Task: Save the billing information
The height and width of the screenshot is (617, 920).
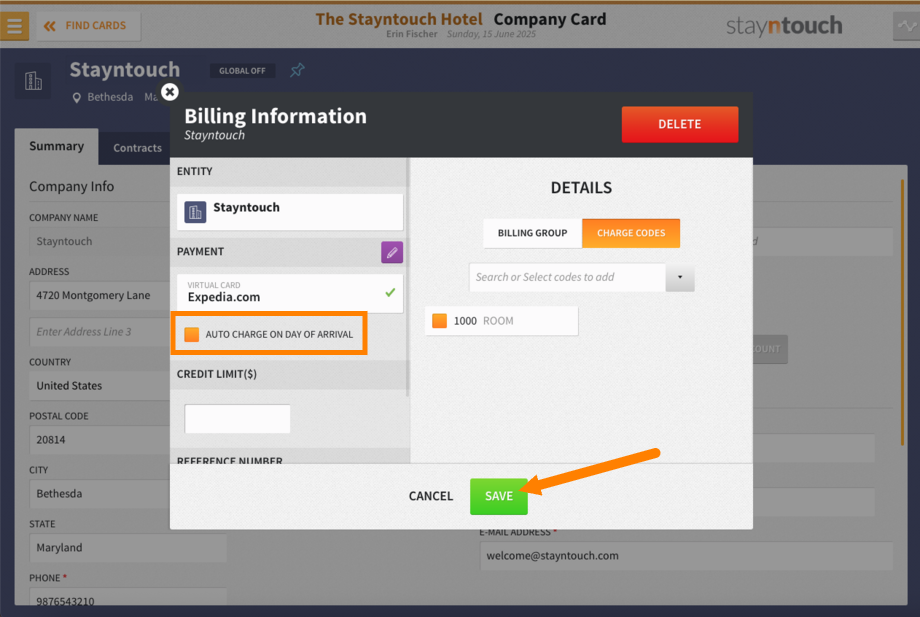Action: pyautogui.click(x=499, y=496)
